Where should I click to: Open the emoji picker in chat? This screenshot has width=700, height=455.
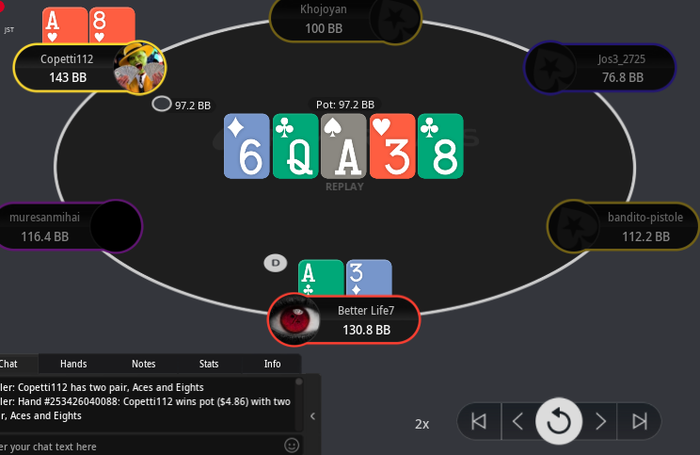pos(292,445)
